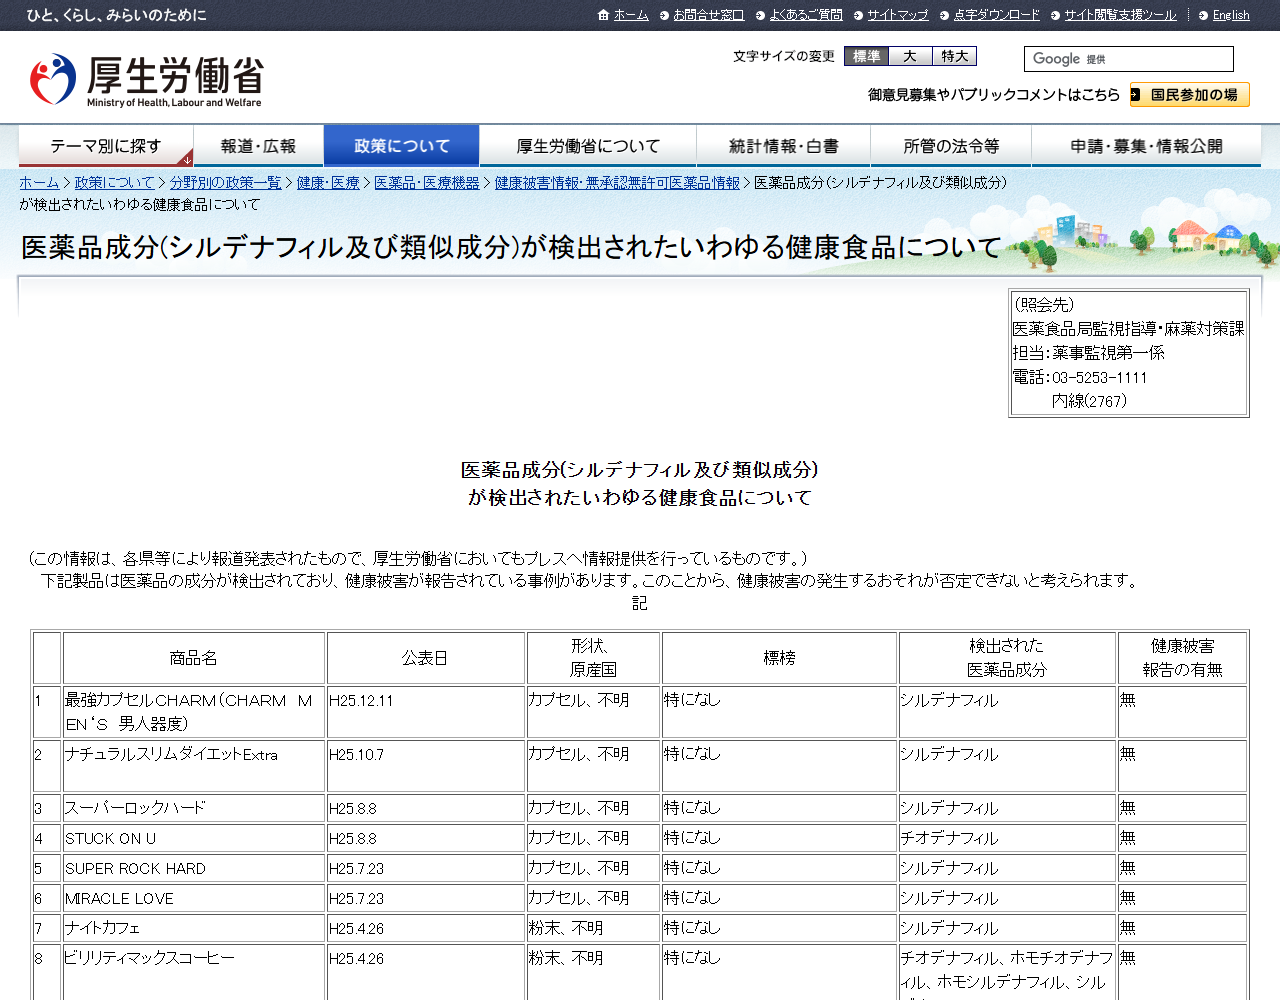The image size is (1280, 1000).
Task: Click the 厚生労働省 logo
Action: point(146,80)
